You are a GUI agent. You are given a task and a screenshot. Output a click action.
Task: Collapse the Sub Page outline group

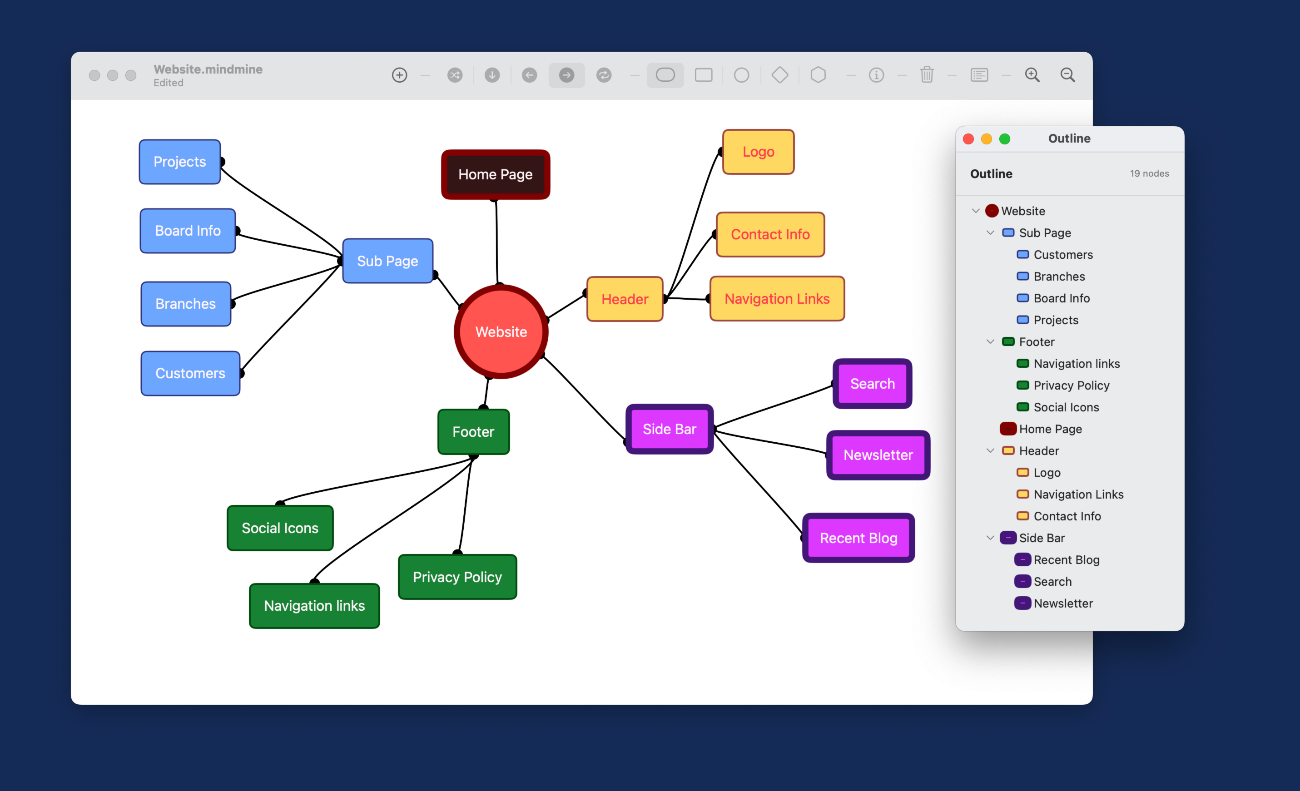(x=991, y=233)
